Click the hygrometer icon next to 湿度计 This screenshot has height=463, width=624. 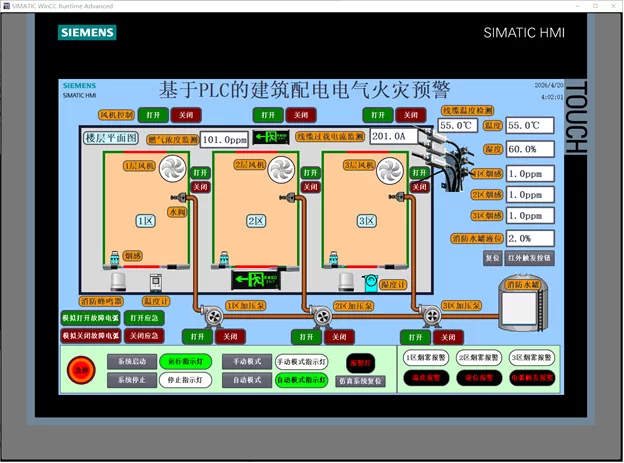pyautogui.click(x=371, y=283)
